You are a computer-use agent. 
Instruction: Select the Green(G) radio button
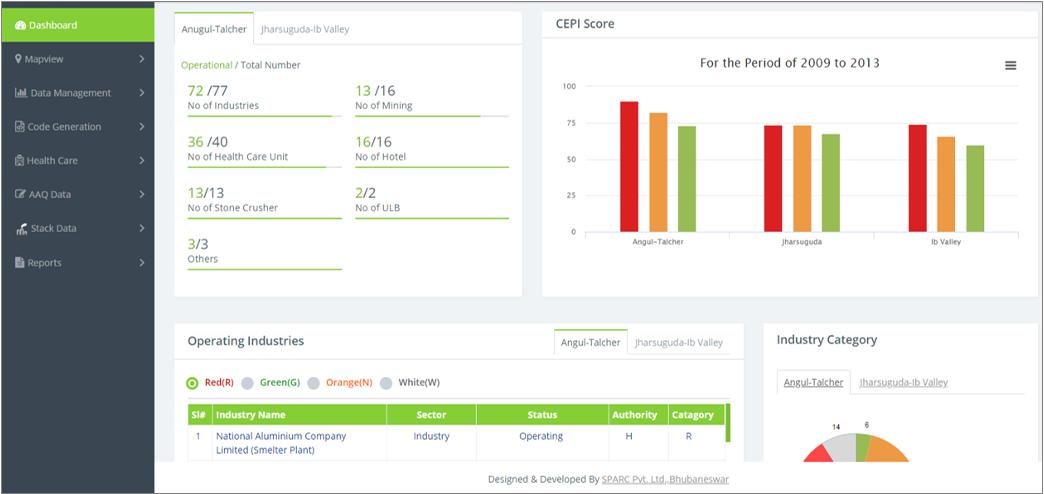coord(248,383)
